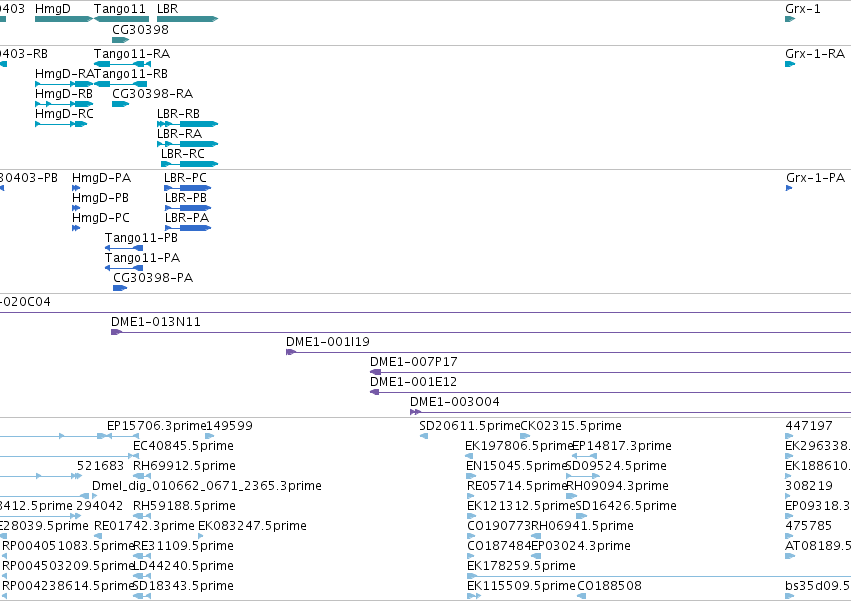Open the LBR-PA protein label
This screenshot has width=851, height=601.
point(187,218)
